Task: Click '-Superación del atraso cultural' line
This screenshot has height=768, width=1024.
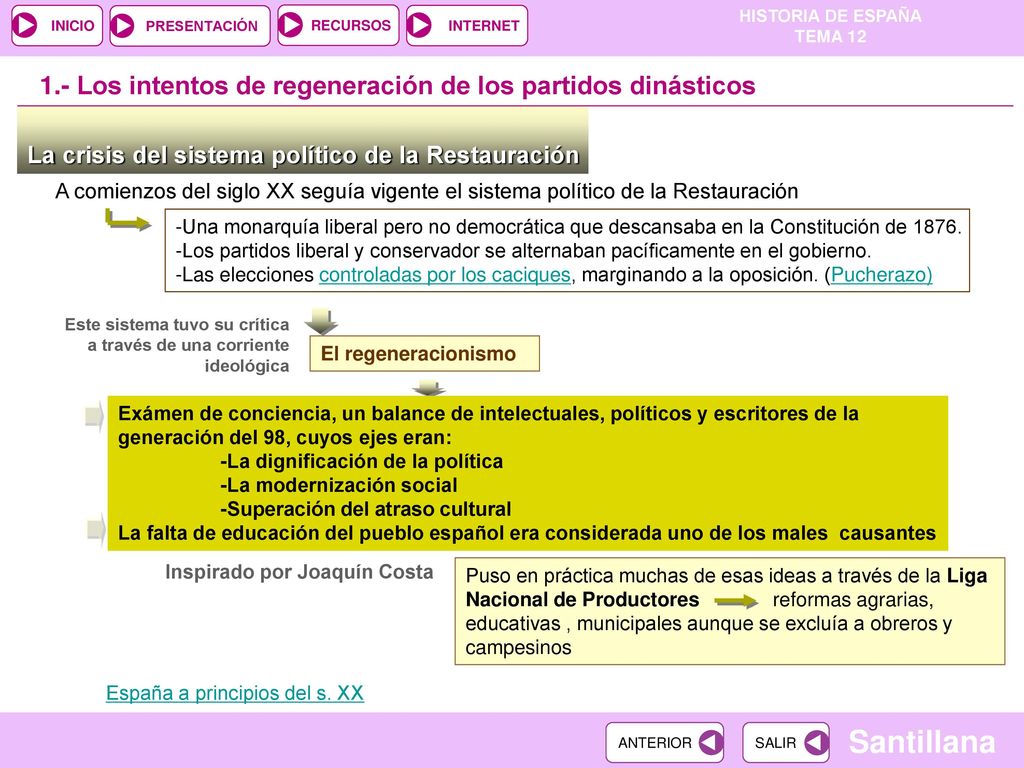Action: (x=366, y=509)
